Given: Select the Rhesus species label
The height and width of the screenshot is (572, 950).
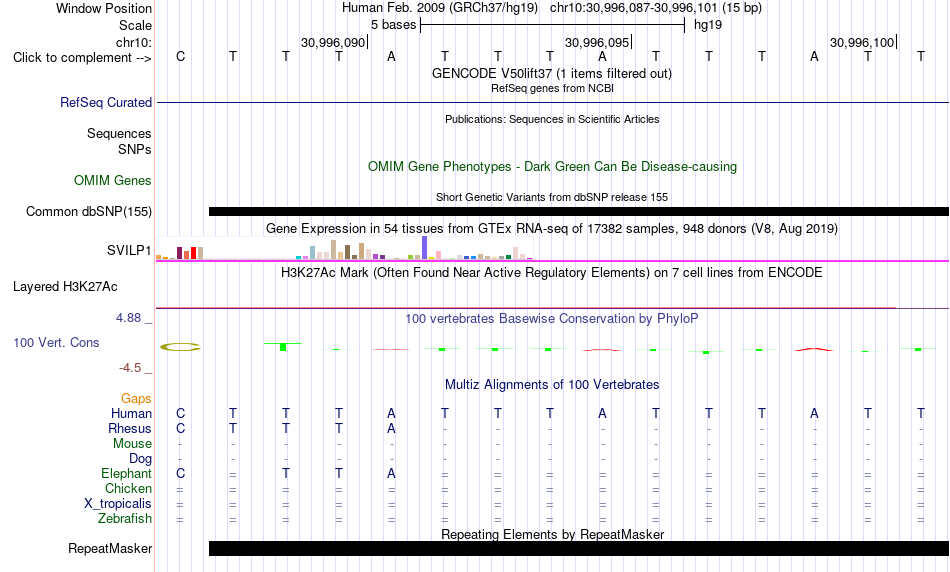Looking at the screenshot, I should (130, 428).
